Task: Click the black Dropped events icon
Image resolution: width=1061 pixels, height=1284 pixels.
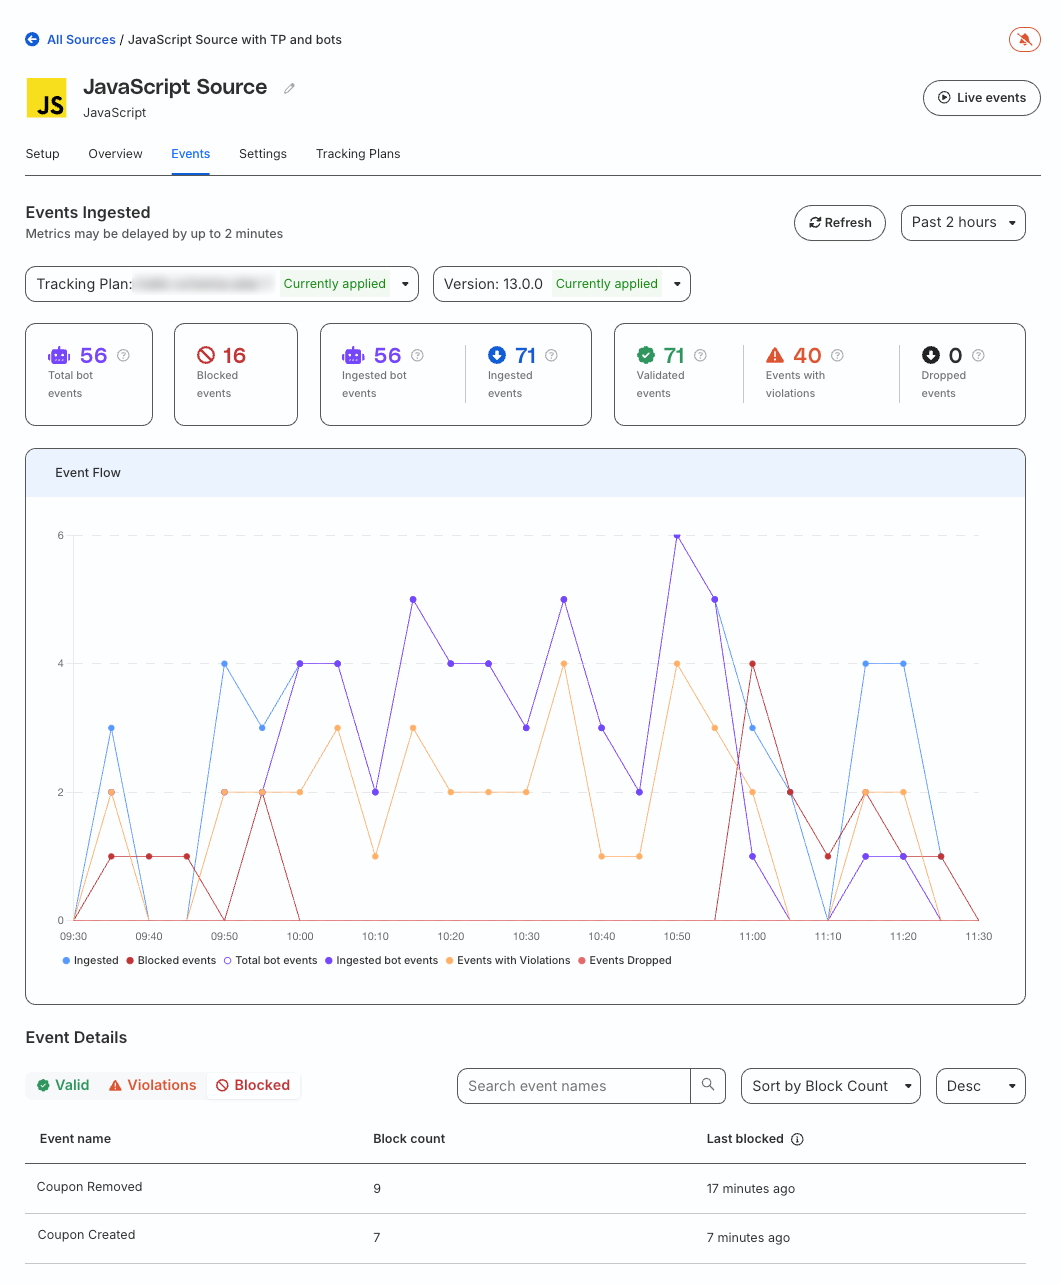Action: pos(931,355)
